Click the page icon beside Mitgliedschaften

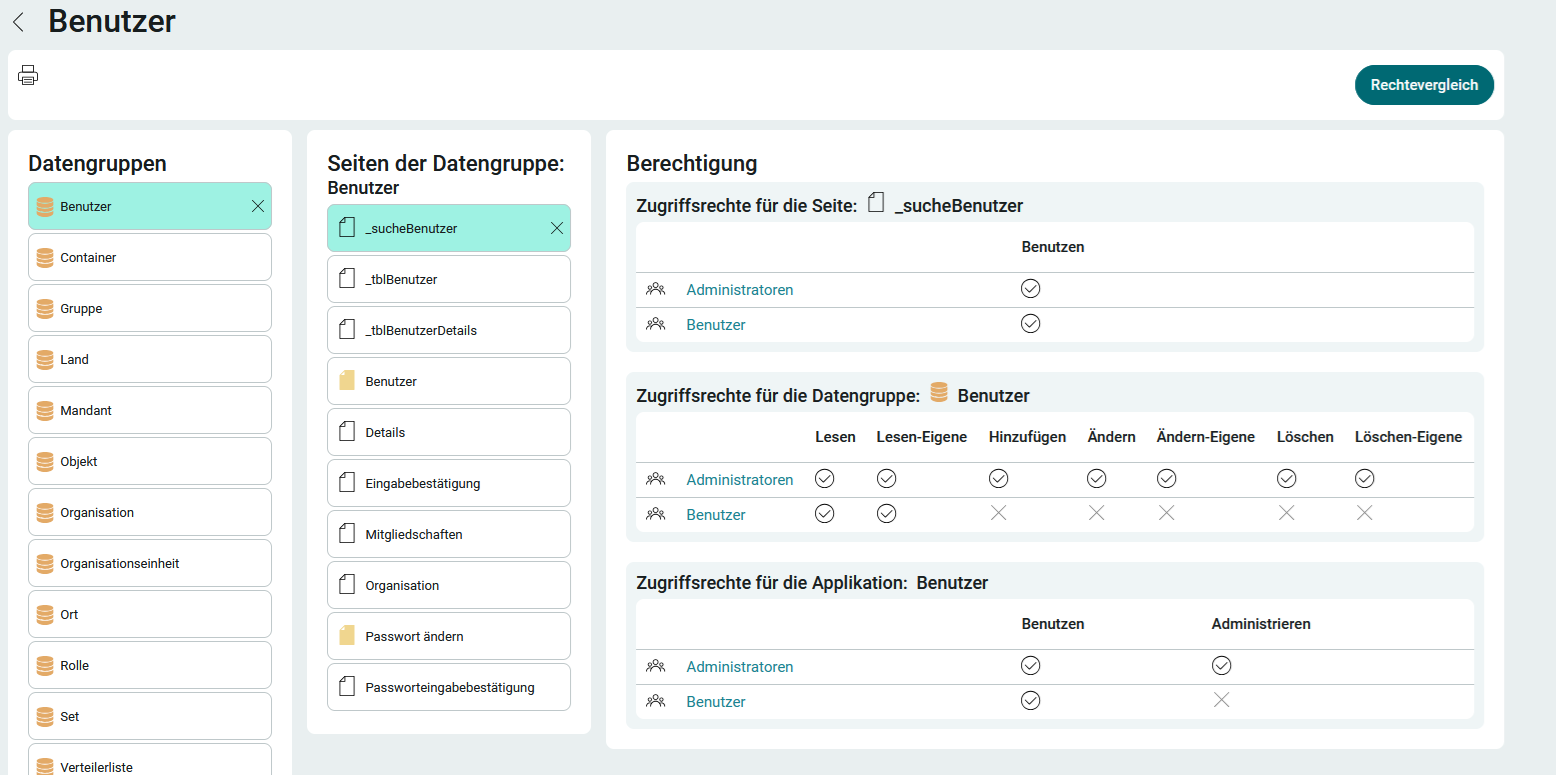347,534
